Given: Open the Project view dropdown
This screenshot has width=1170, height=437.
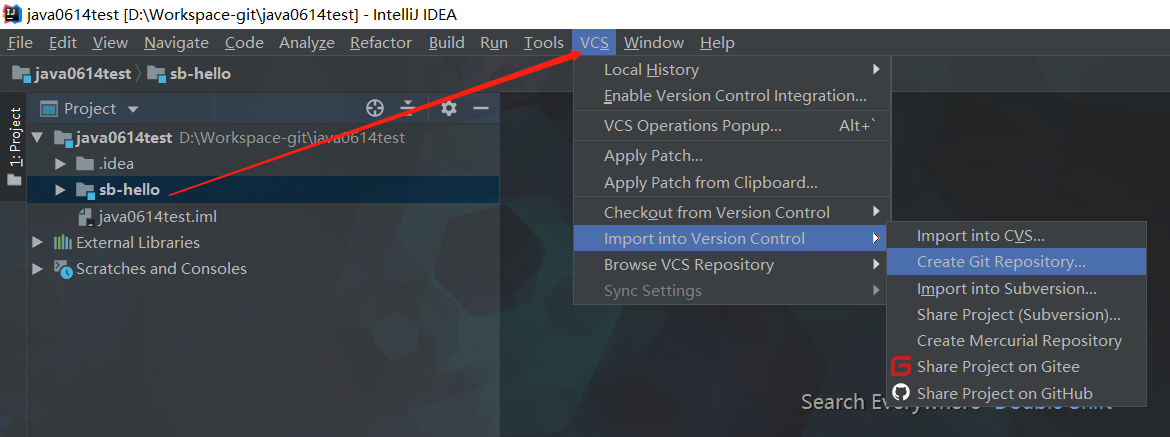Looking at the screenshot, I should pyautogui.click(x=133, y=108).
